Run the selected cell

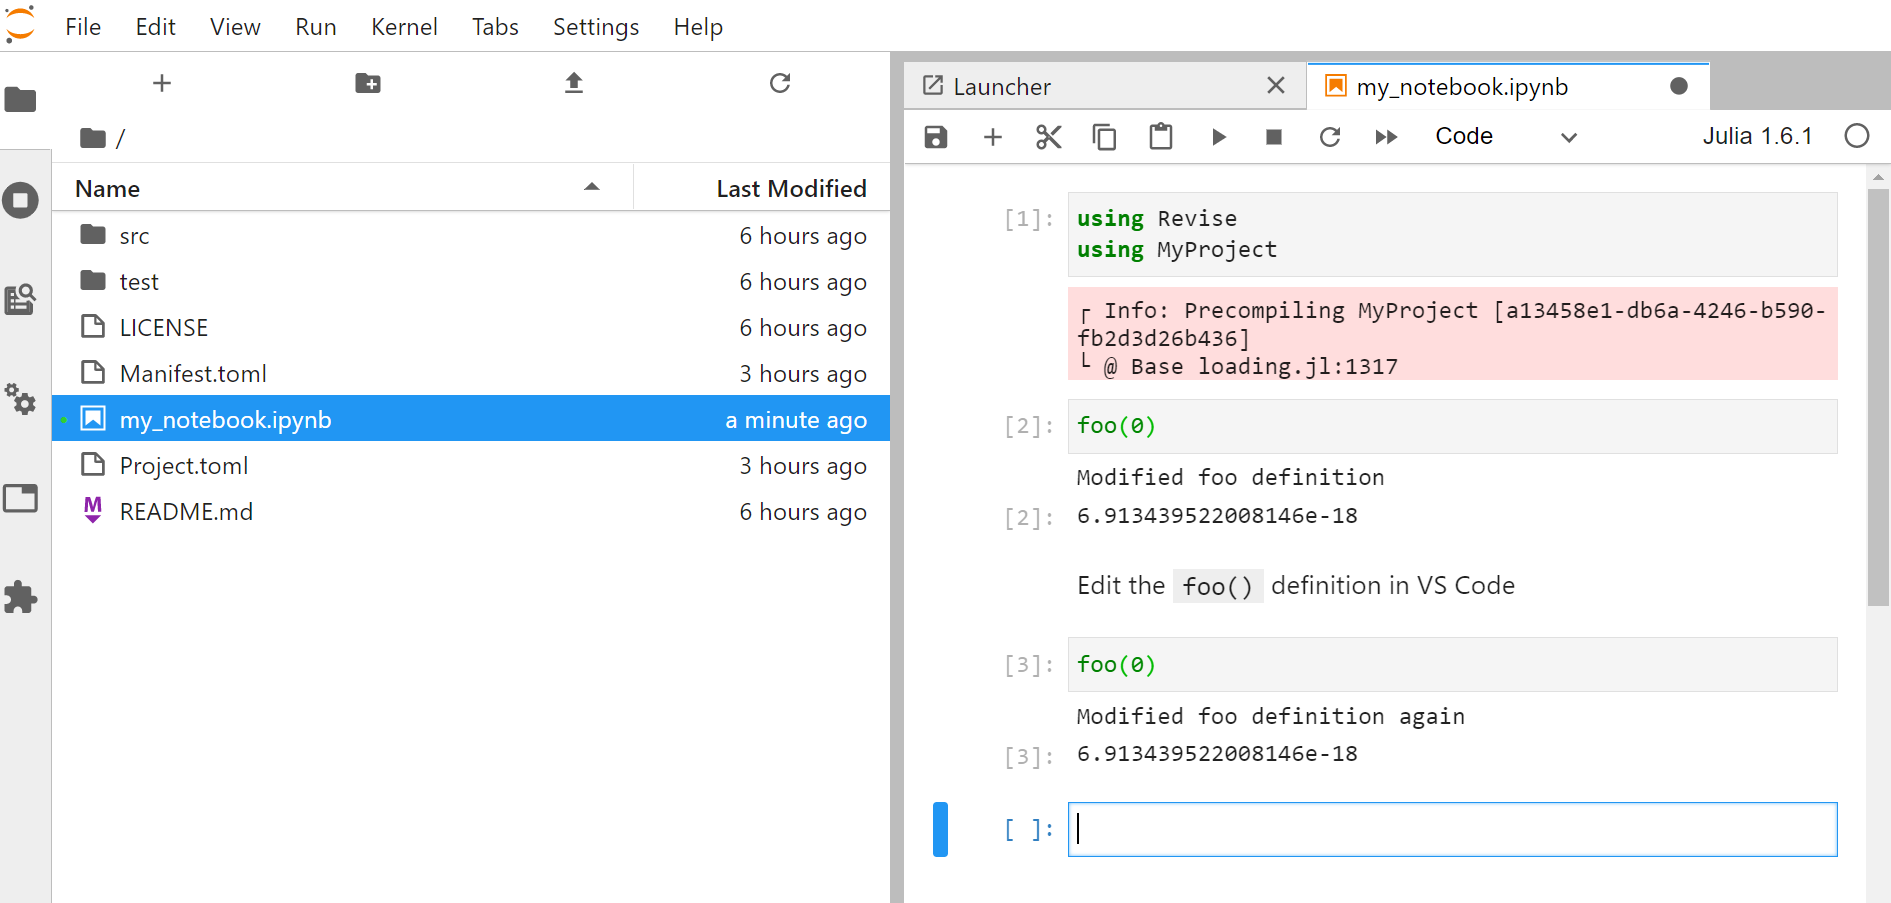1218,137
